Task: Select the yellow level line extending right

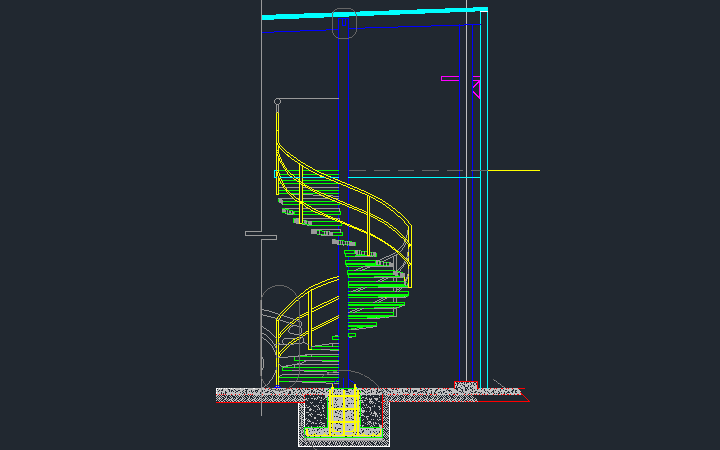Action: [x=513, y=170]
